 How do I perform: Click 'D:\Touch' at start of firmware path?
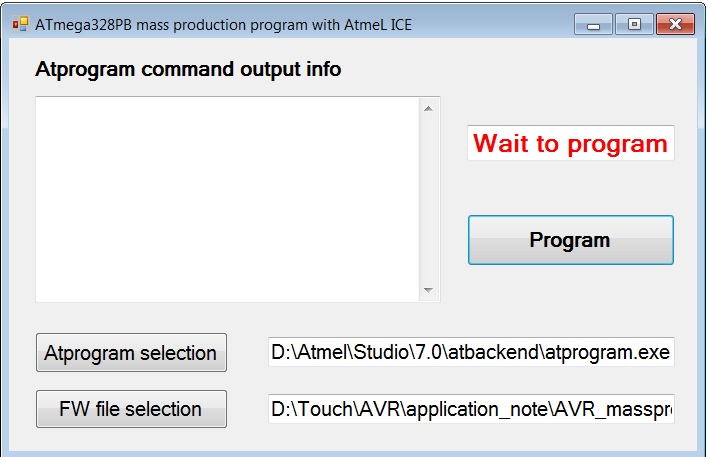pyautogui.click(x=309, y=409)
